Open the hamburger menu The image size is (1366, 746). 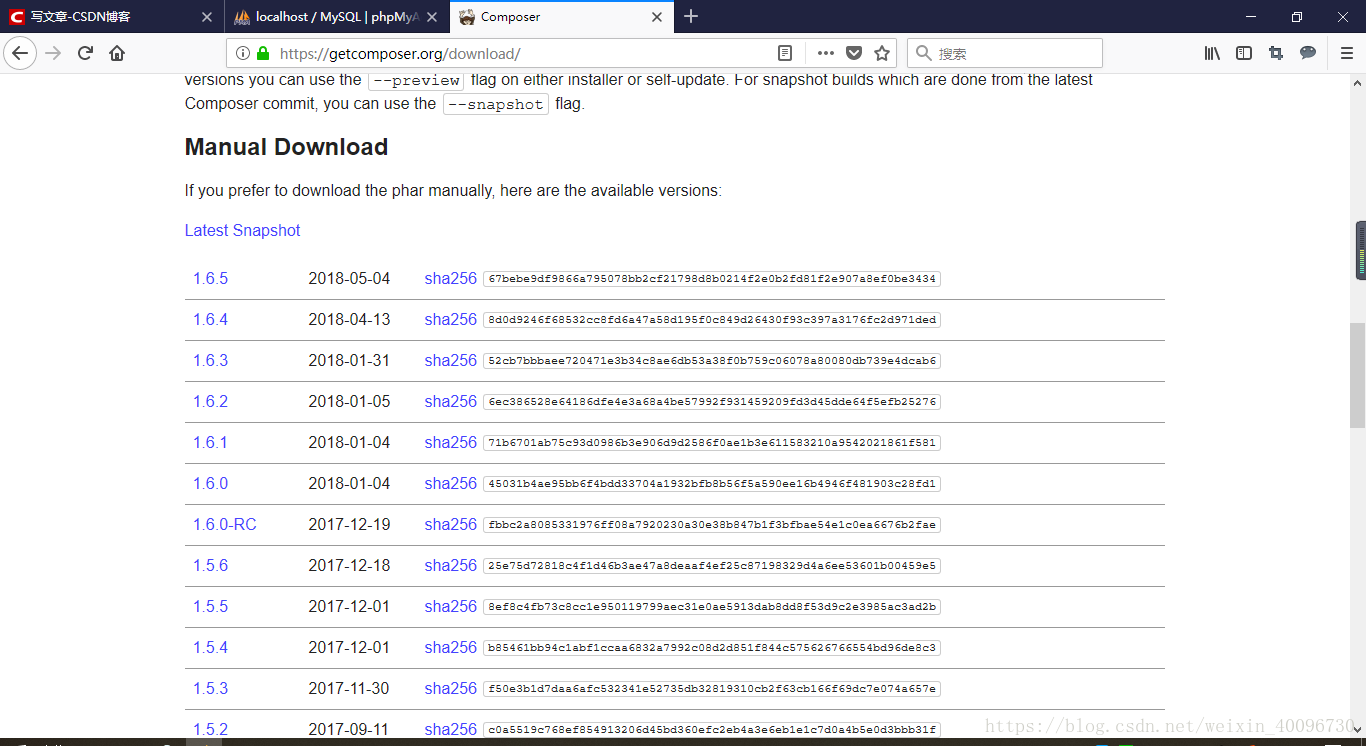tap(1346, 53)
